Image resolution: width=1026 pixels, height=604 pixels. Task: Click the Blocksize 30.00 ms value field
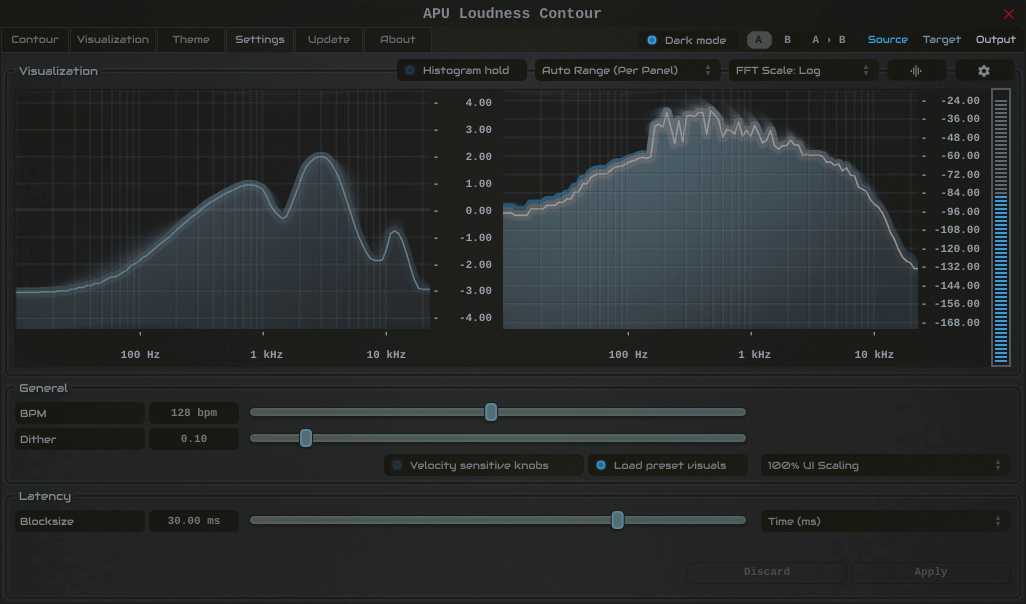(194, 522)
